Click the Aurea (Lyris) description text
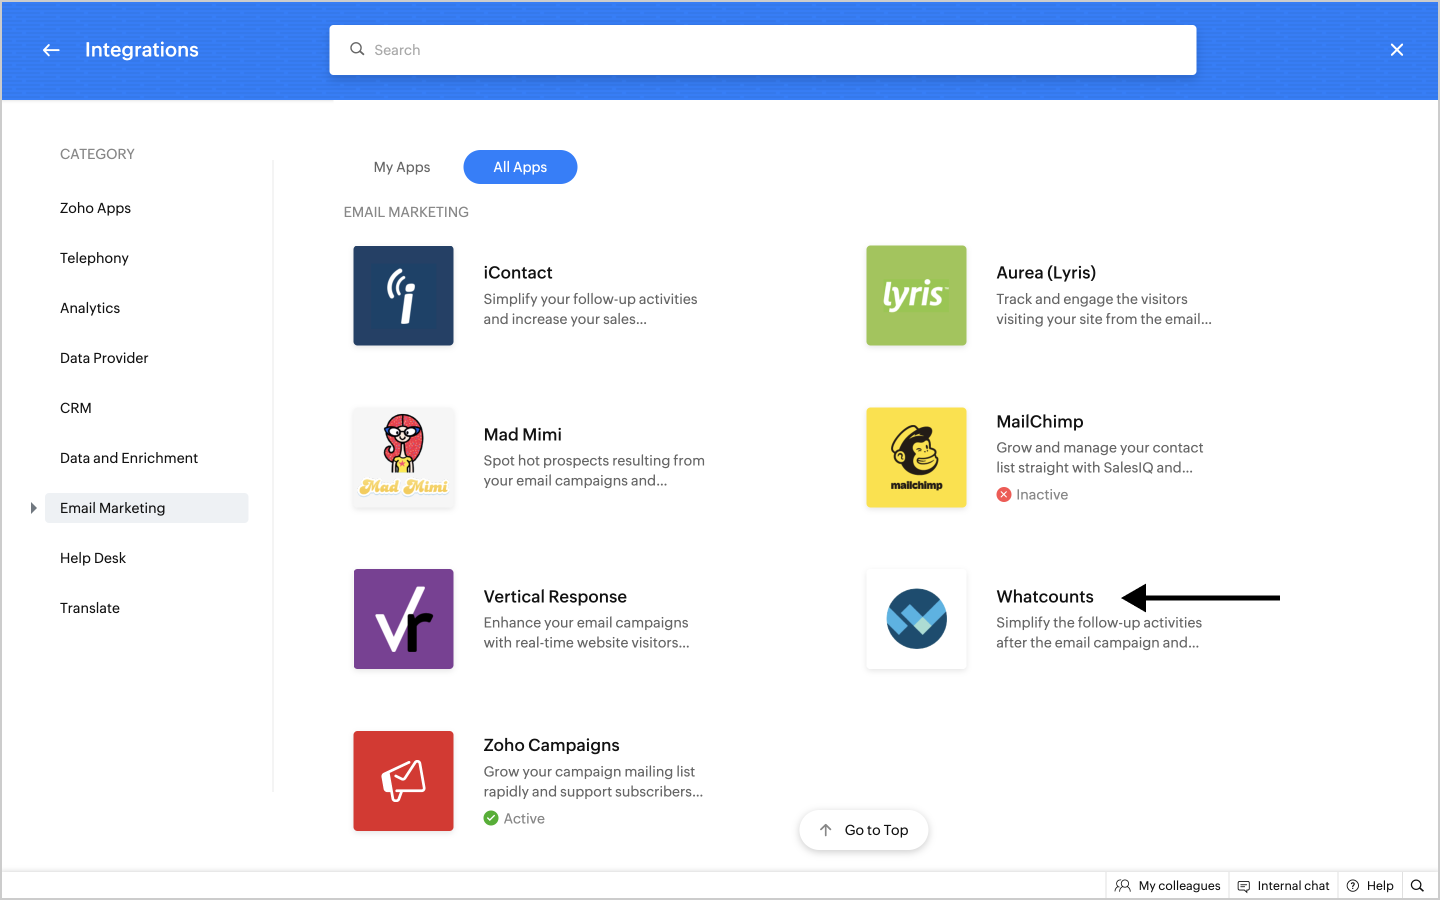The image size is (1440, 900). [x=1104, y=309]
